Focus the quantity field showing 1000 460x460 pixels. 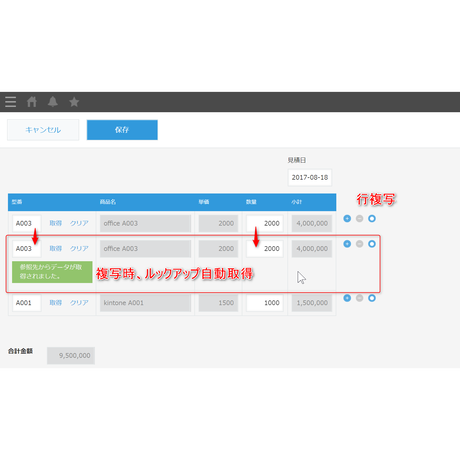[265, 303]
